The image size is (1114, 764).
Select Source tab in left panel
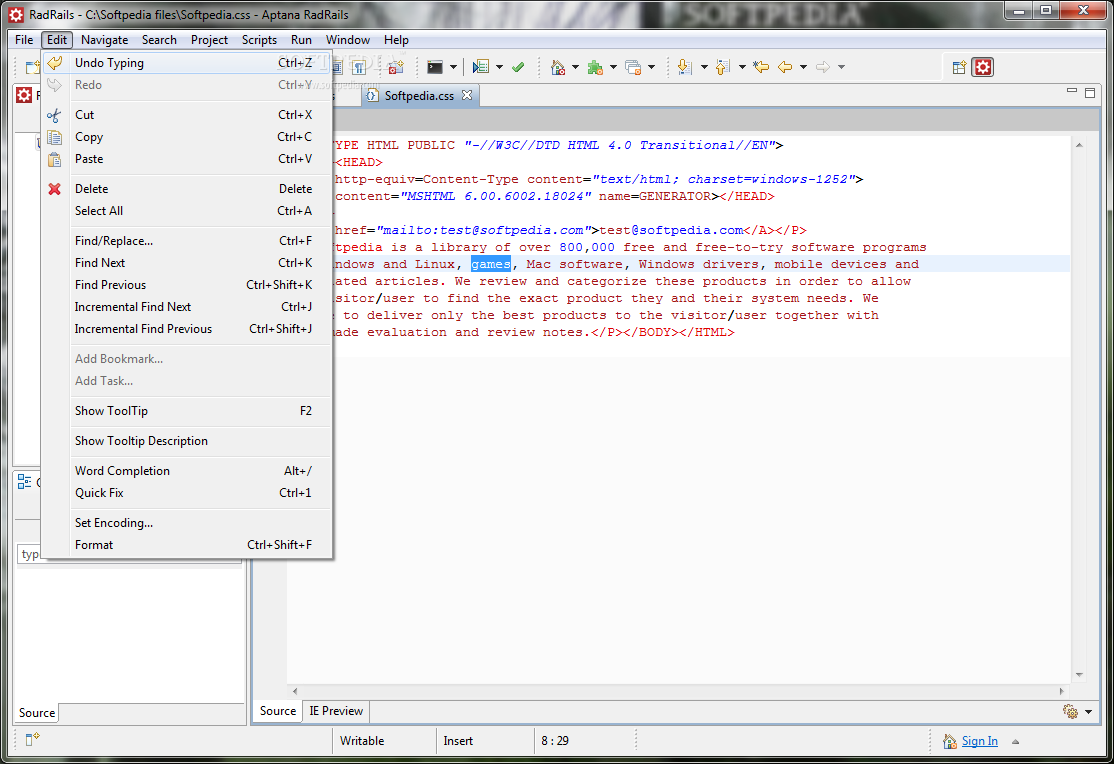(x=37, y=713)
